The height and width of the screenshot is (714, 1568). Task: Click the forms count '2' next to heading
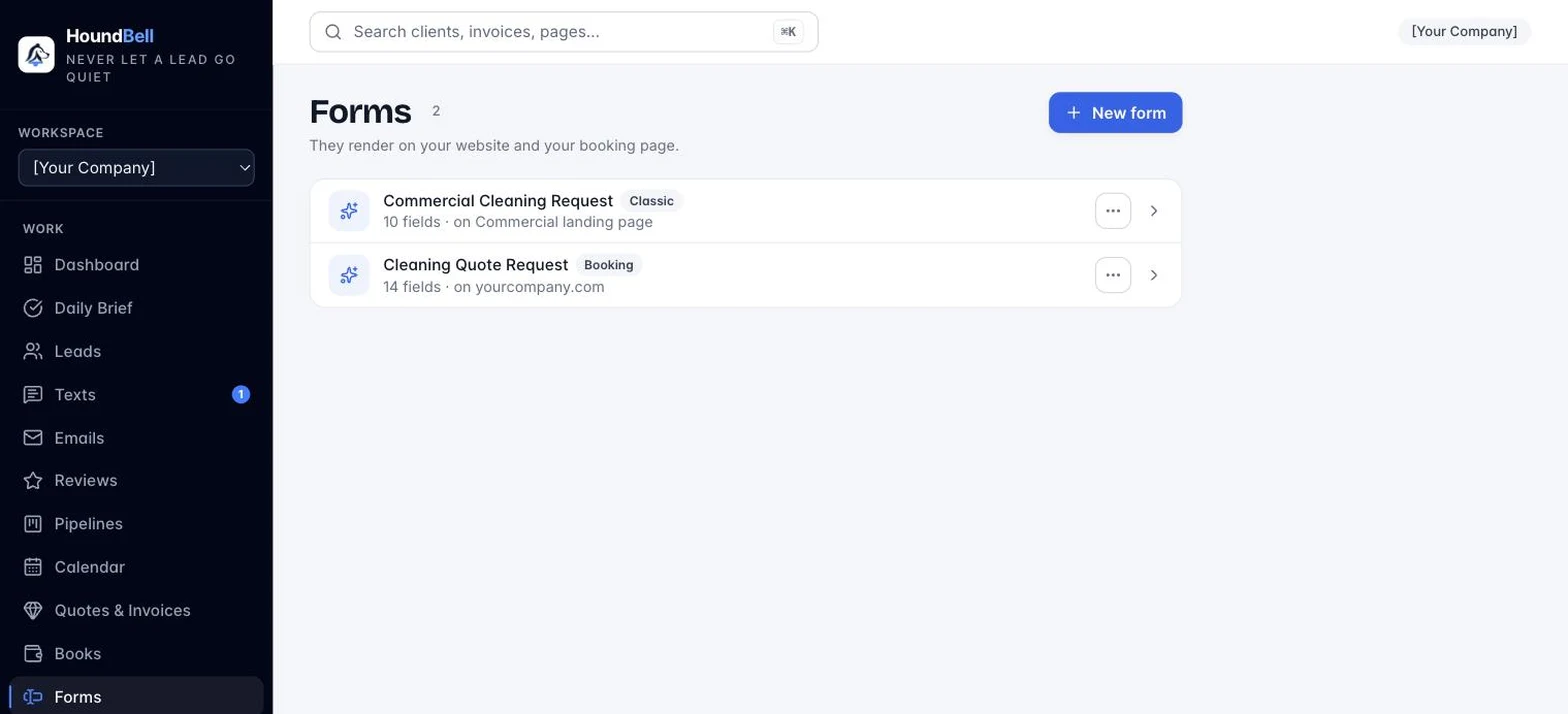point(436,111)
